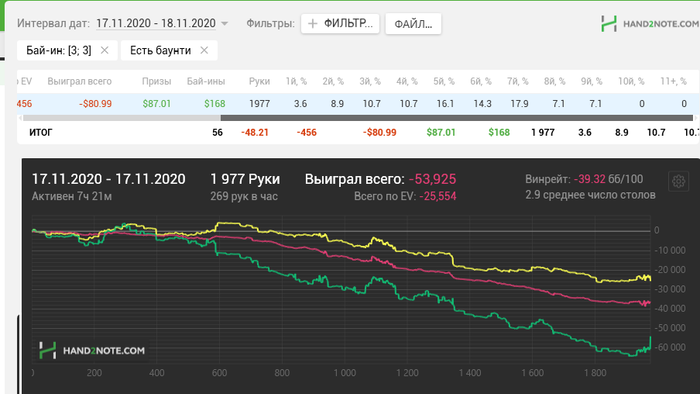Sort by 3й, % column header

click(370, 81)
